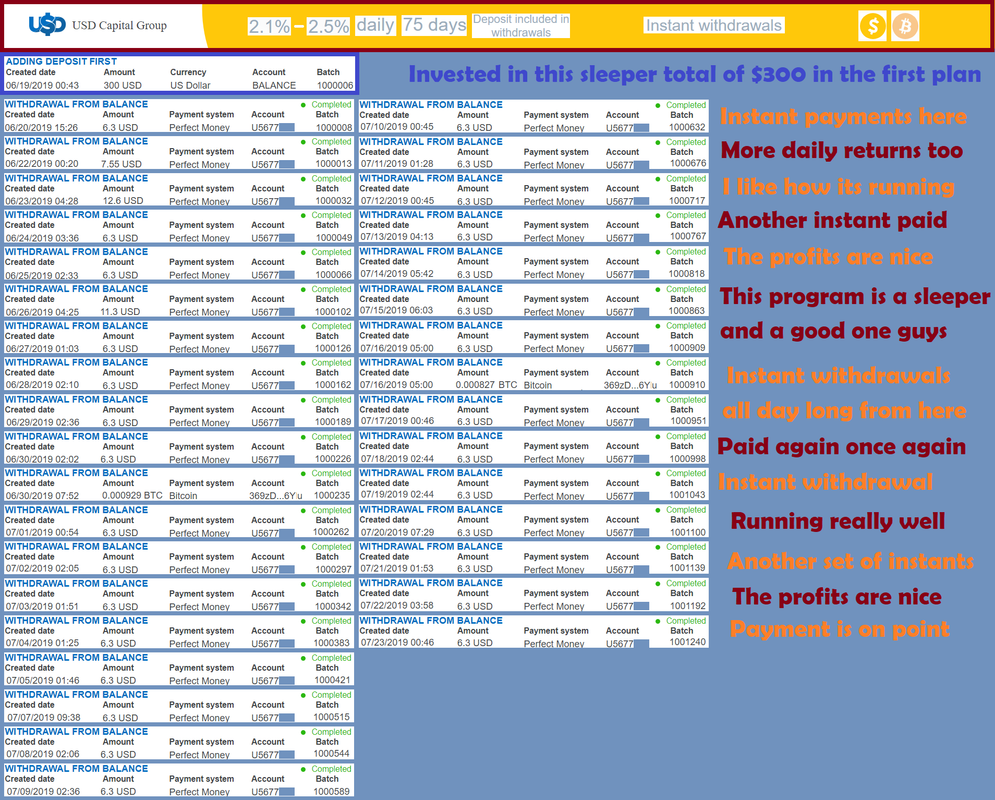This screenshot has width=995, height=800.
Task: Click the 'ADDING DEPOSIT FIRST' heading
Action: point(62,62)
